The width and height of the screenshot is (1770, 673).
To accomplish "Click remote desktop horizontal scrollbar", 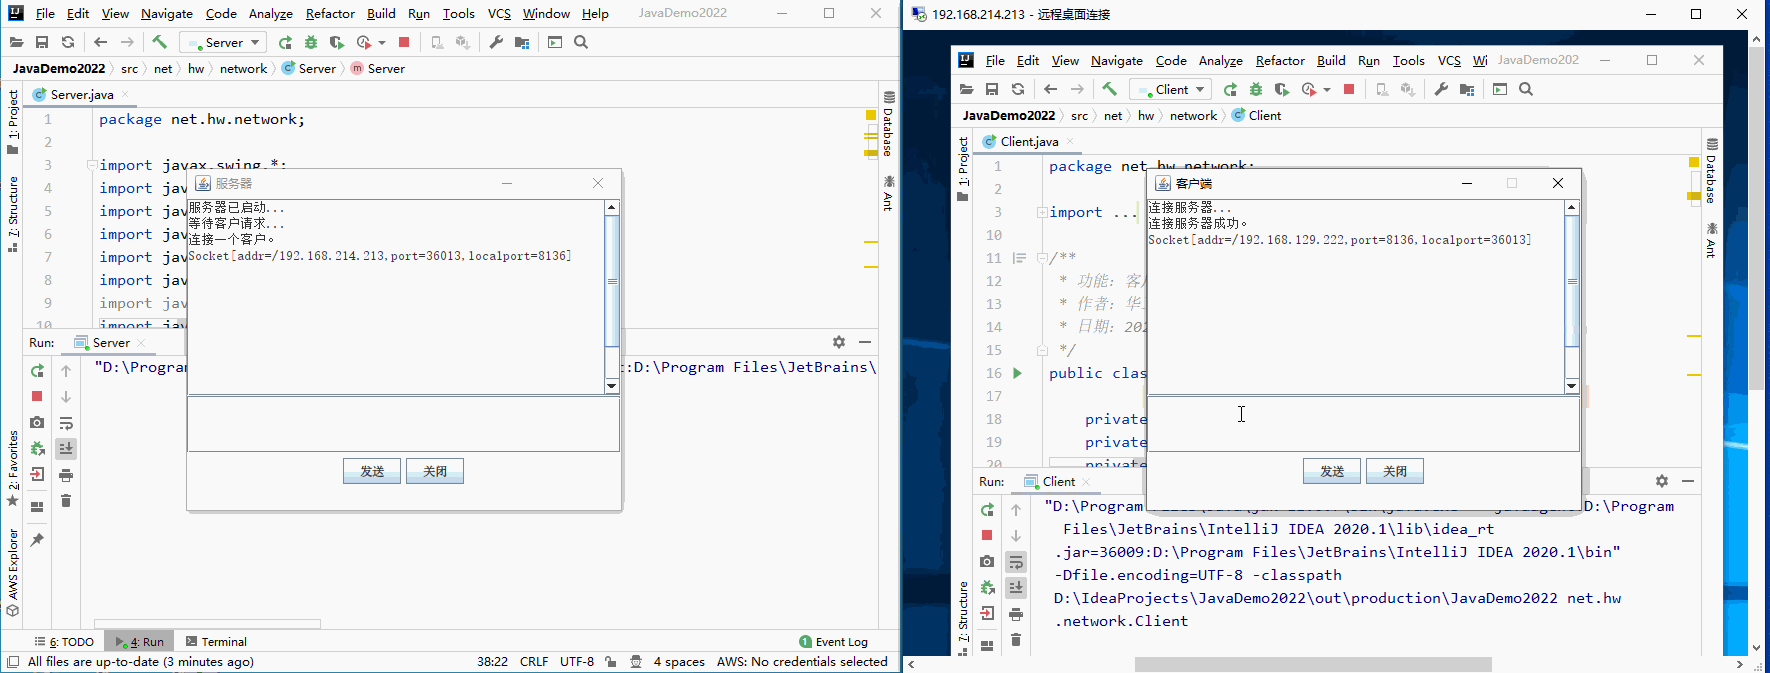I will coord(1313,665).
